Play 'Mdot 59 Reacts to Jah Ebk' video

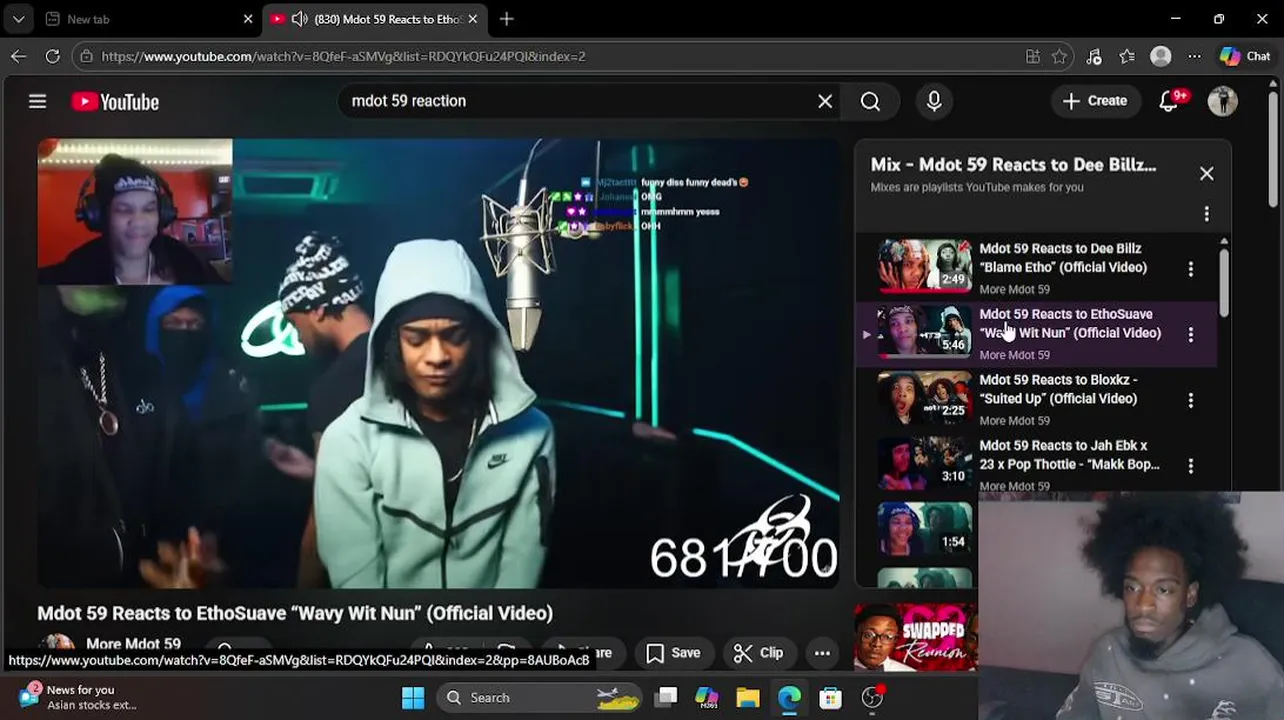1069,455
